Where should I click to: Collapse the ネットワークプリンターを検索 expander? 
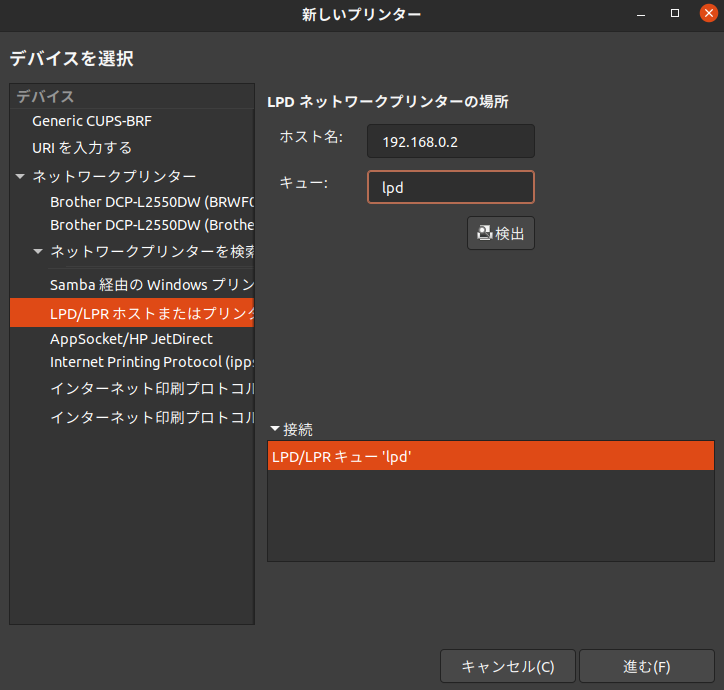(38, 250)
